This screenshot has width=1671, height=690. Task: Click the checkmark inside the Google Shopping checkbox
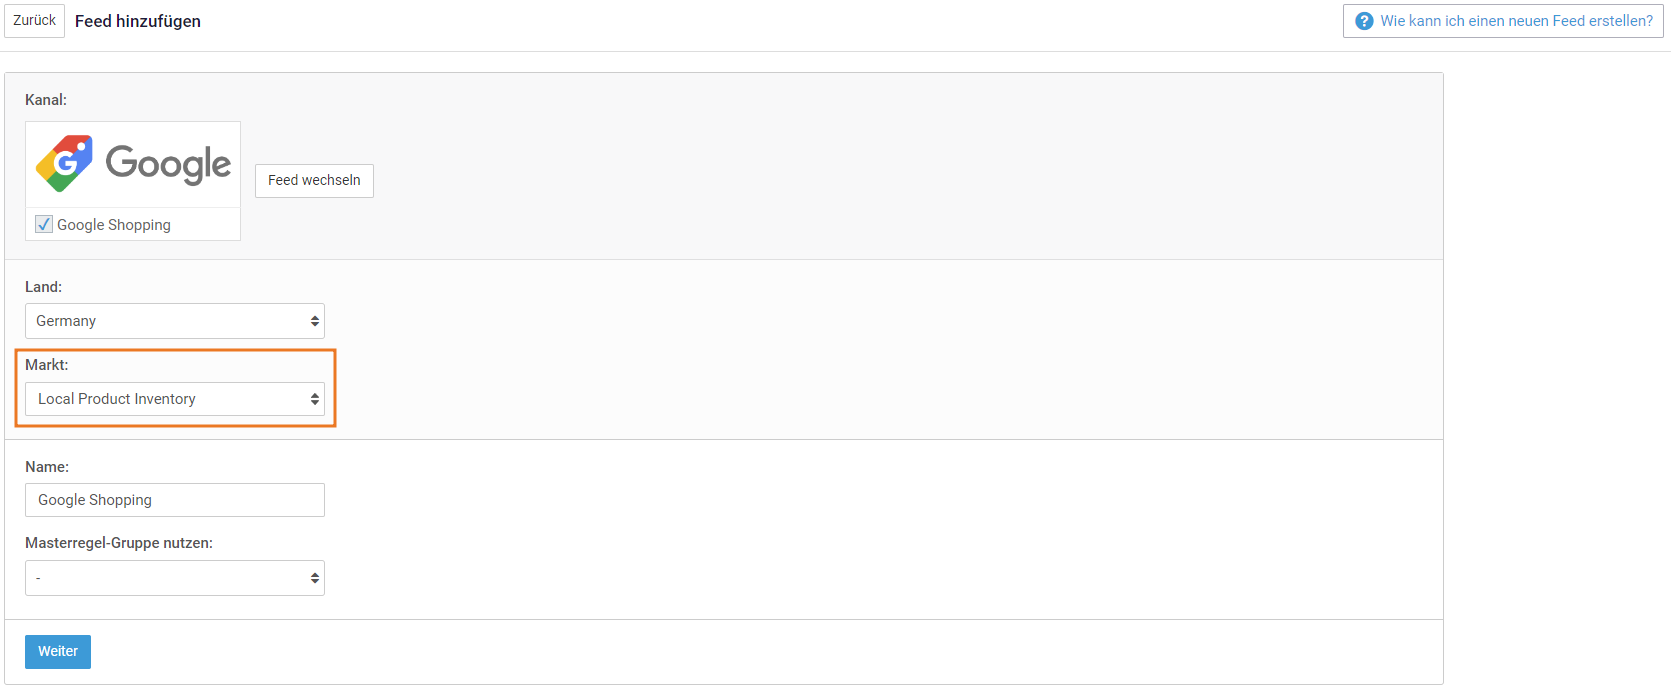pos(43,224)
